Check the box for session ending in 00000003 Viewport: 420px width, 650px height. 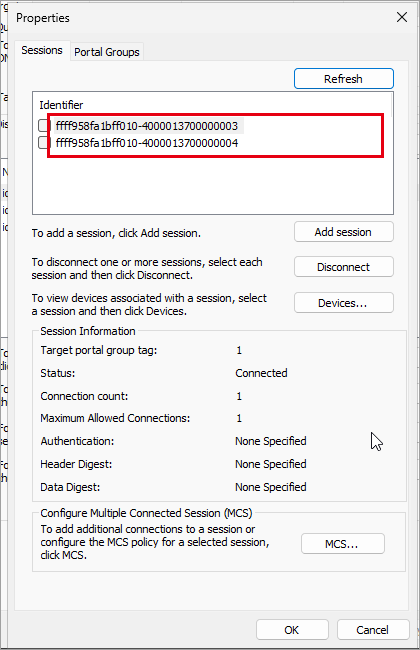44,125
